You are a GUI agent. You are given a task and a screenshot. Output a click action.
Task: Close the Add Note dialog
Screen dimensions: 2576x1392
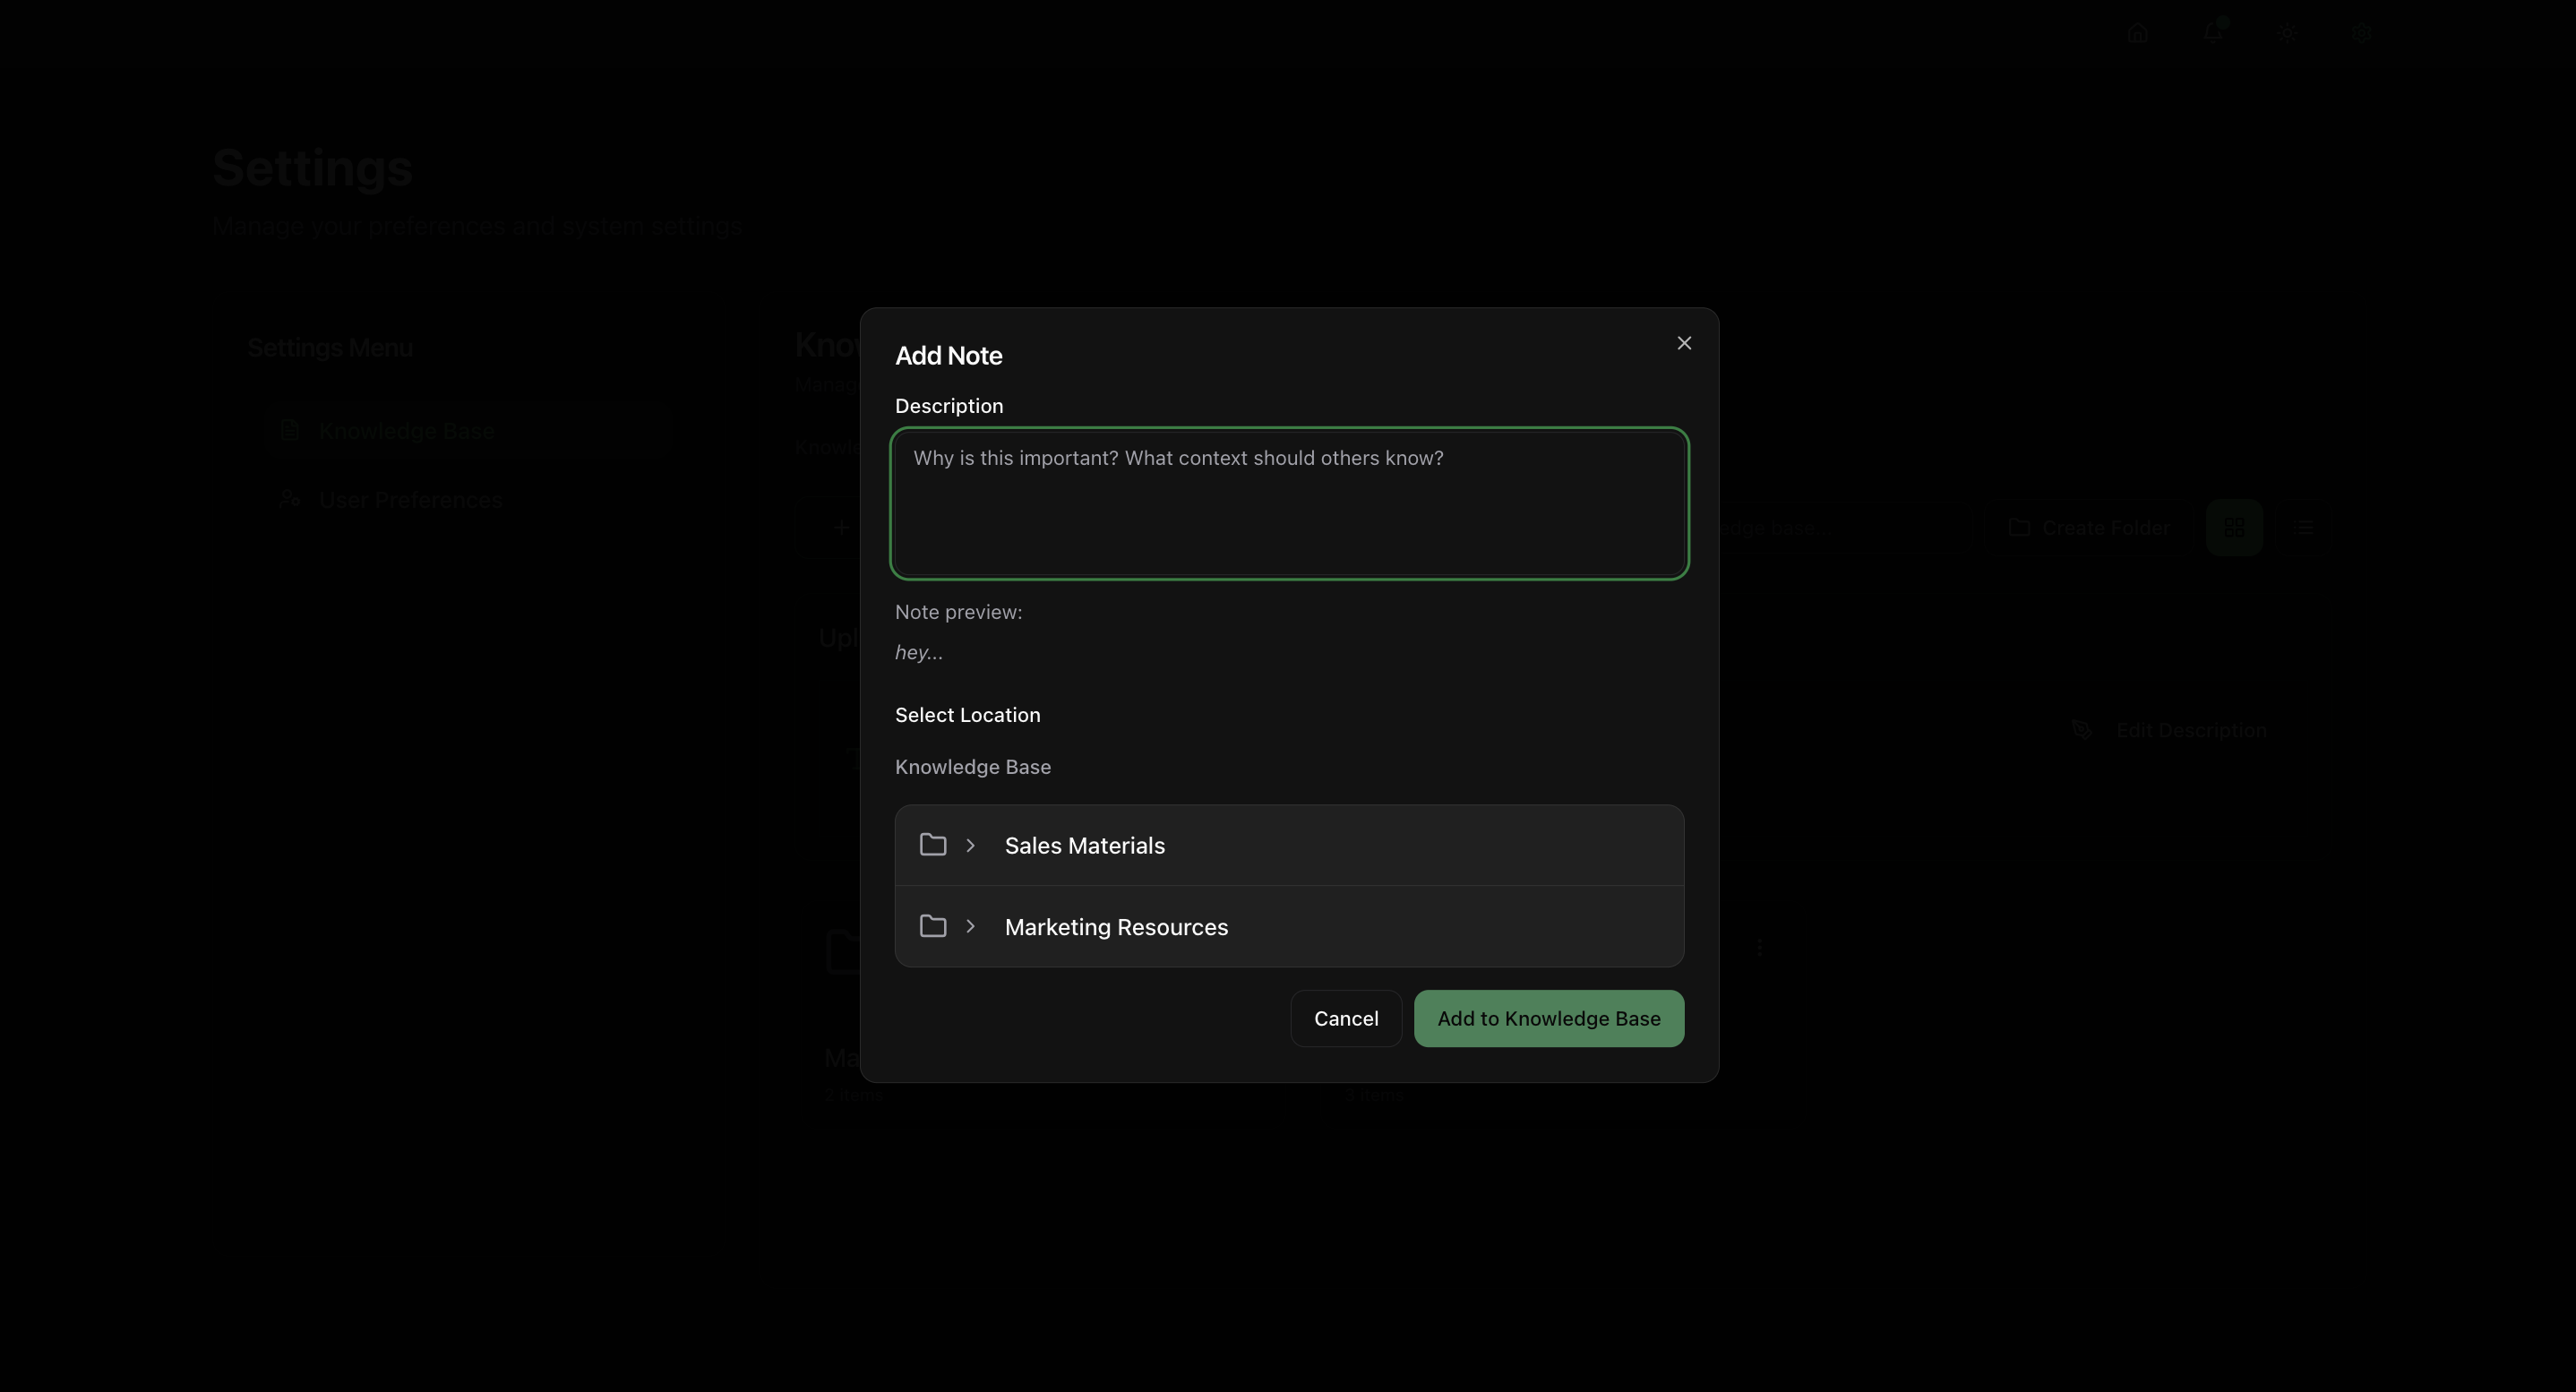click(1684, 343)
